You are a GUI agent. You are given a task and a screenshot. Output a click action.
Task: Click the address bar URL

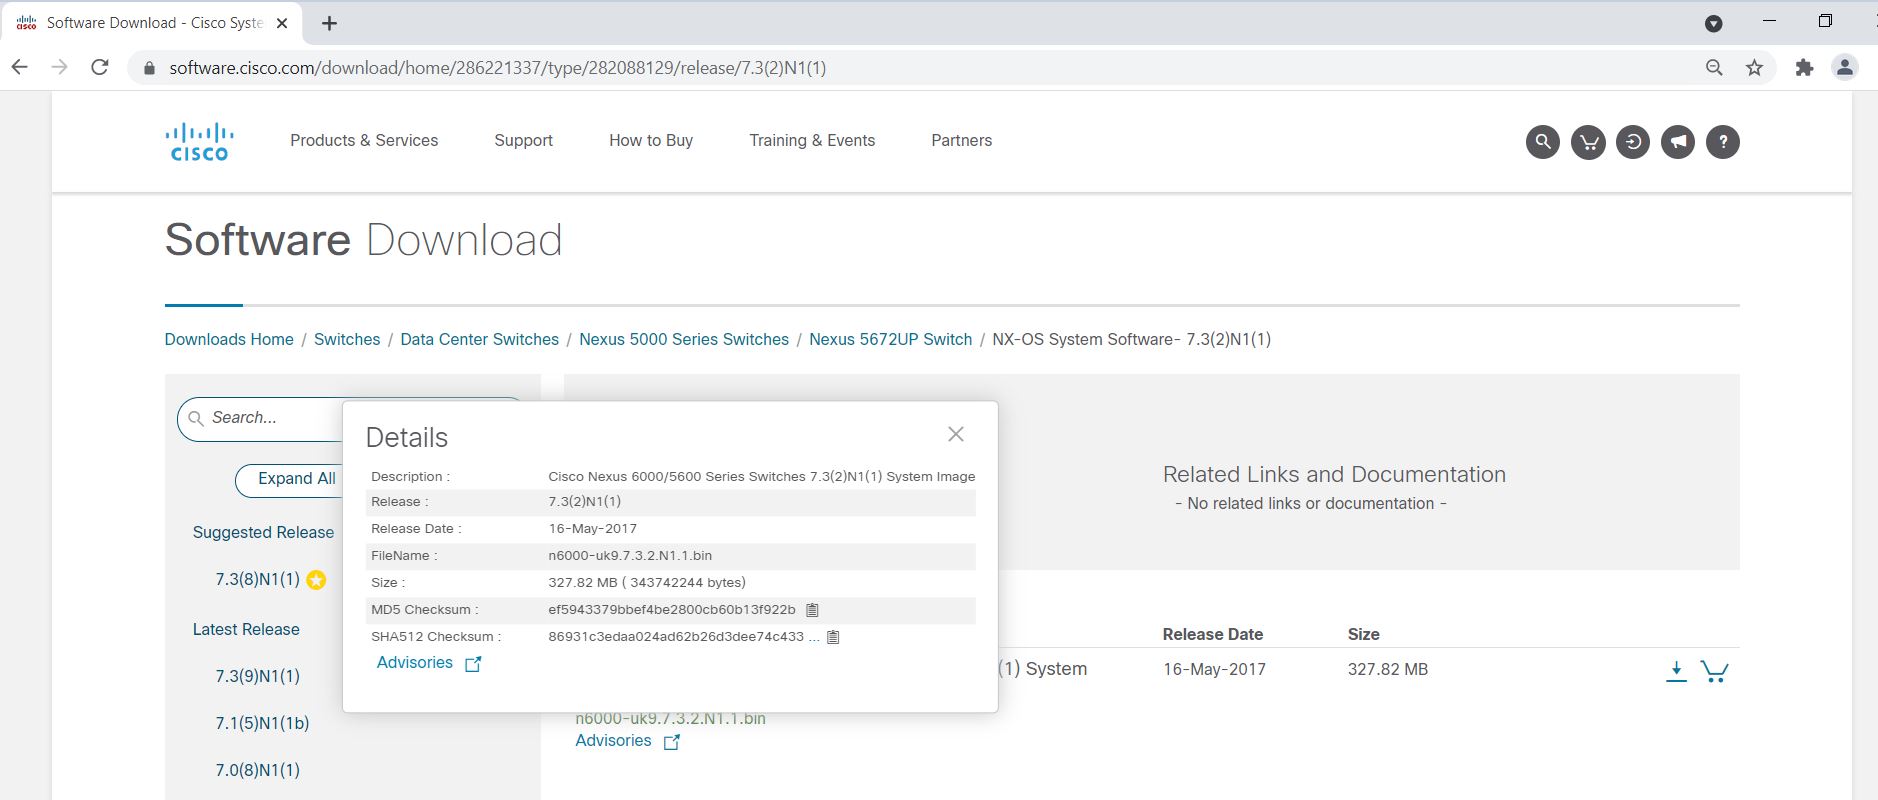coord(498,68)
